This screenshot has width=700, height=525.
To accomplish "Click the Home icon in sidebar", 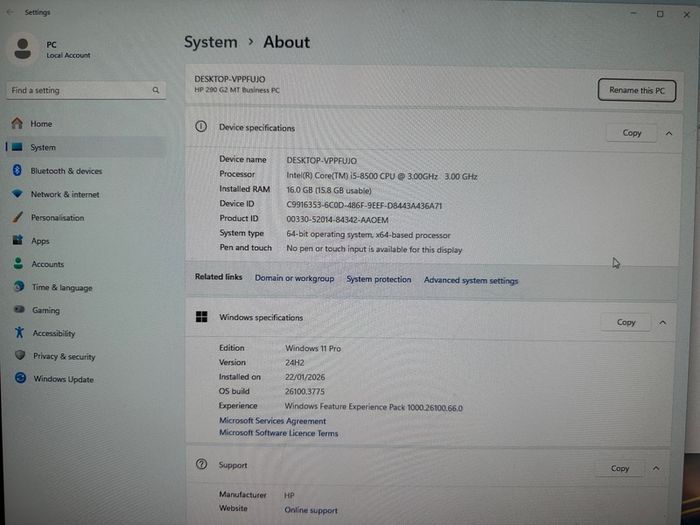I will point(17,123).
